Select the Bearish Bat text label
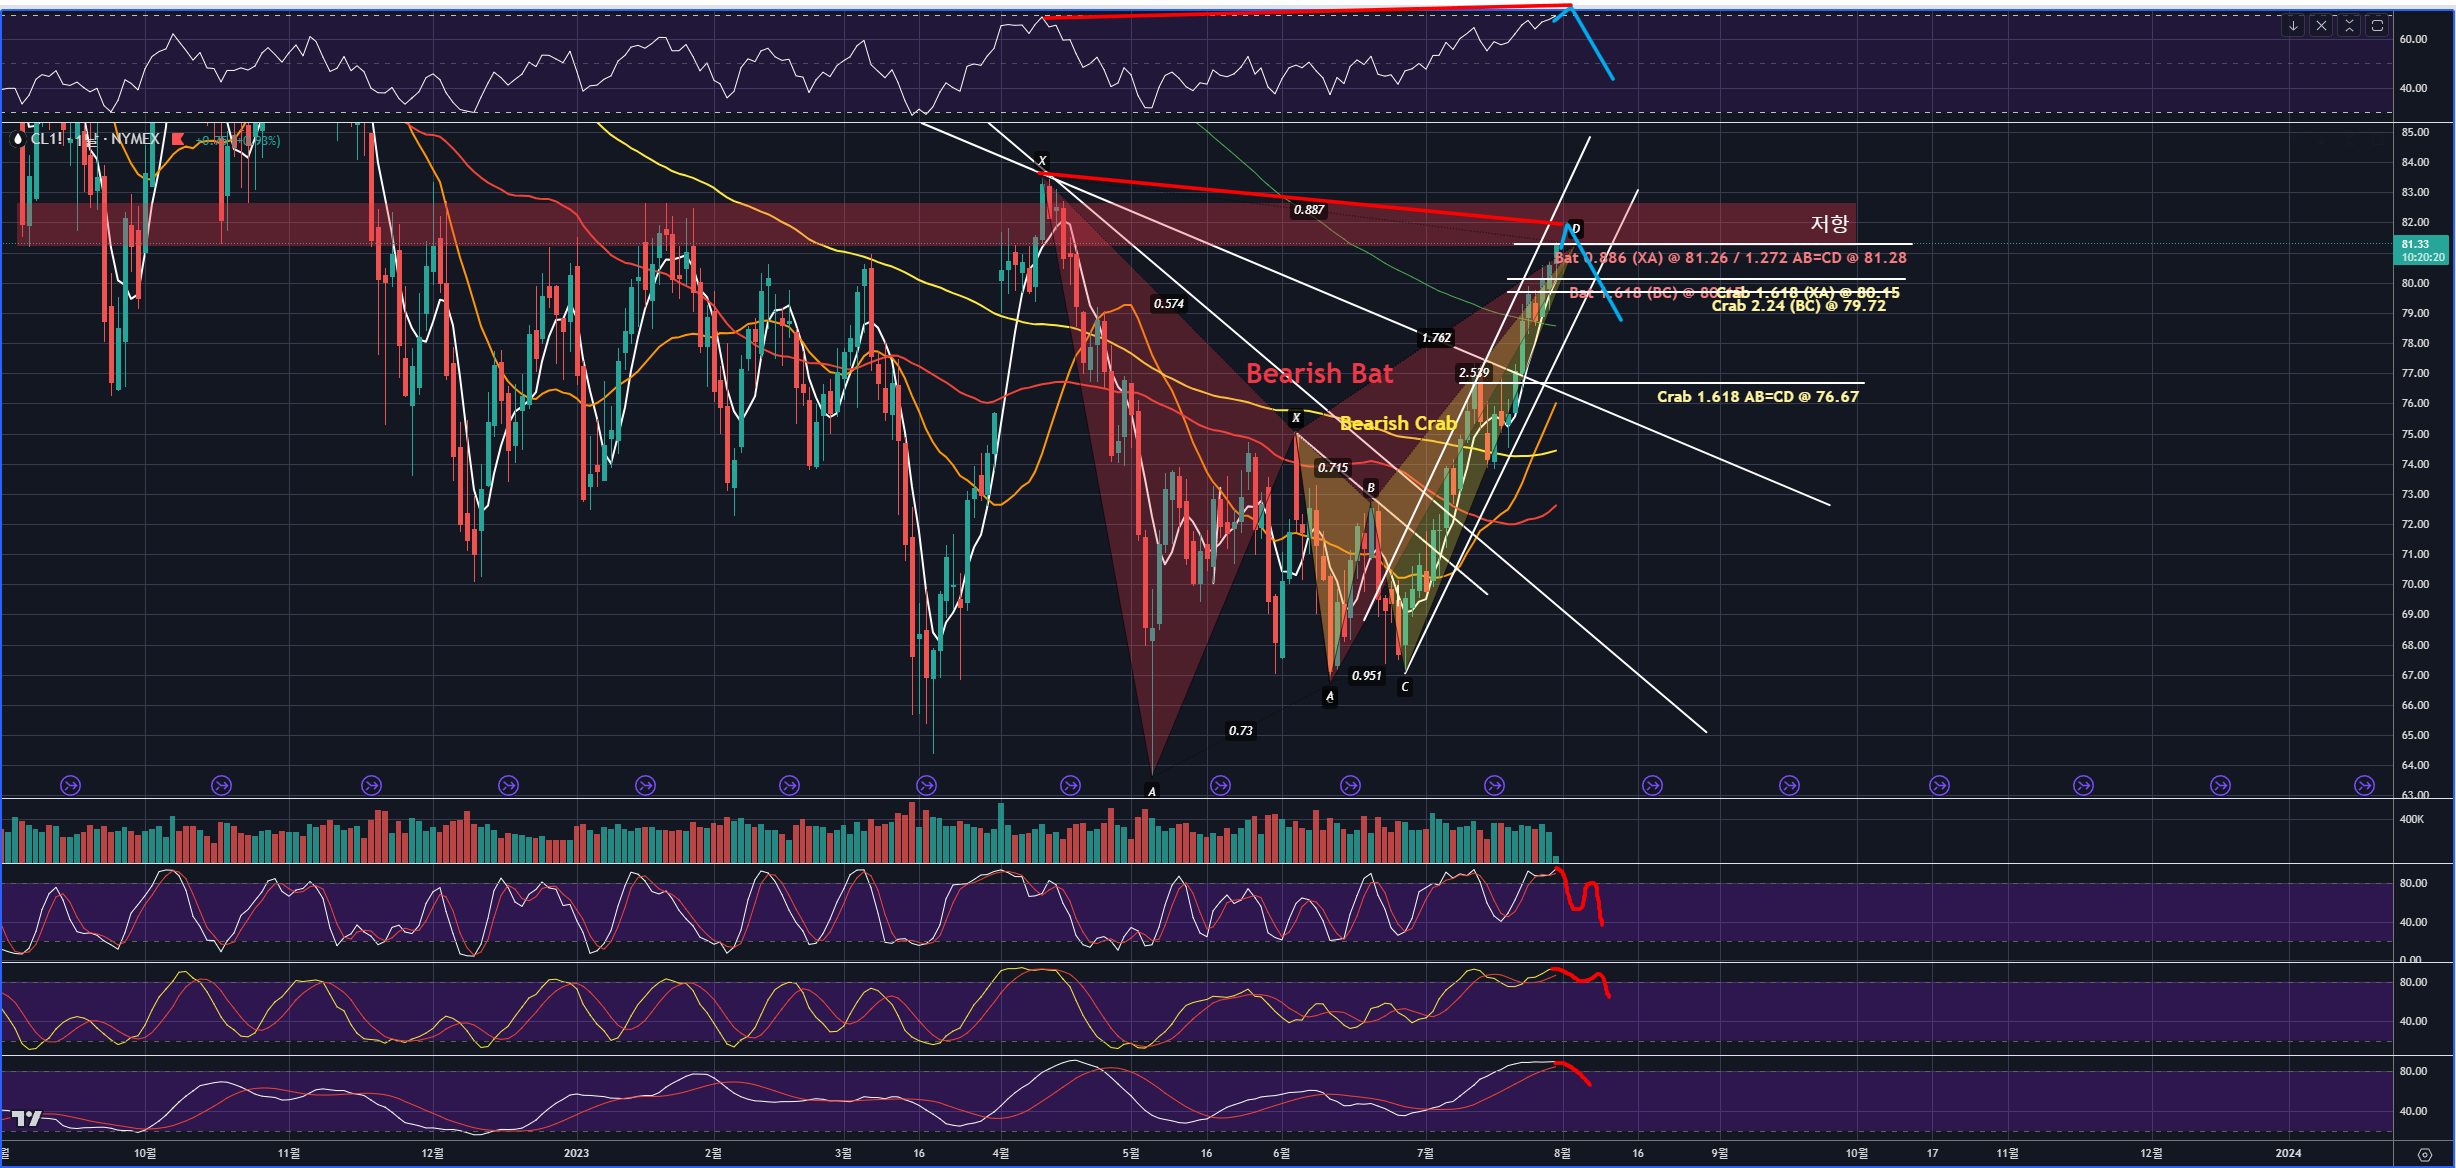This screenshot has width=2456, height=1168. click(1318, 374)
